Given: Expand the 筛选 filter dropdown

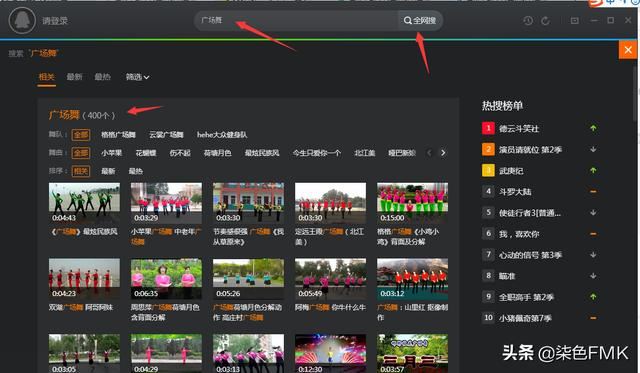Looking at the screenshot, I should click(137, 77).
